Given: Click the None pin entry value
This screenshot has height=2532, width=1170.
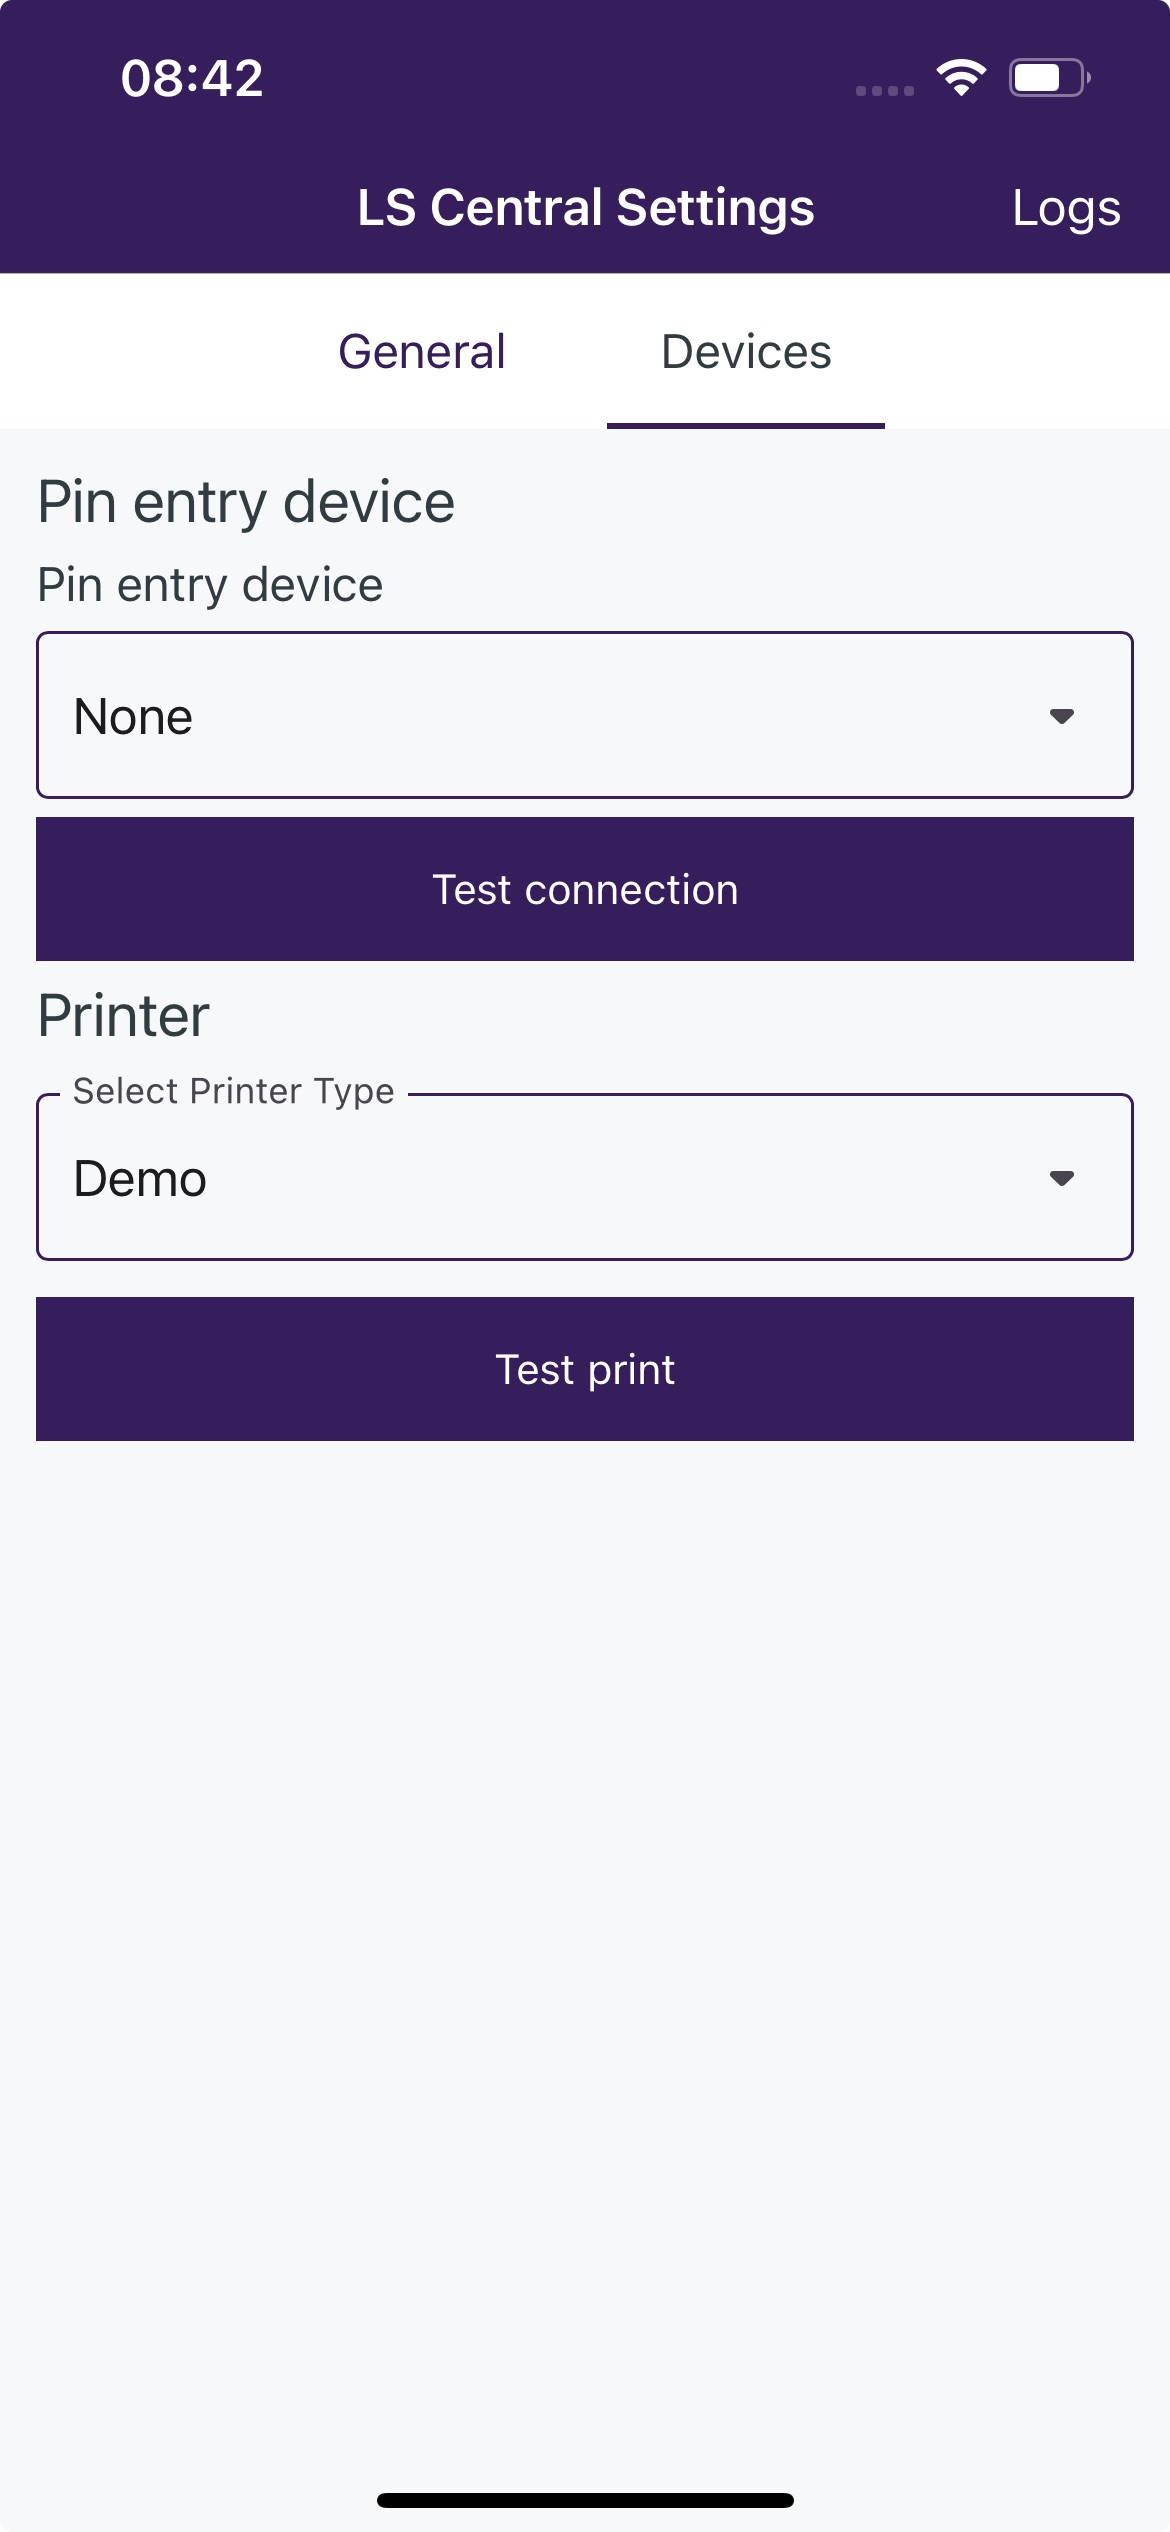Looking at the screenshot, I should point(134,717).
